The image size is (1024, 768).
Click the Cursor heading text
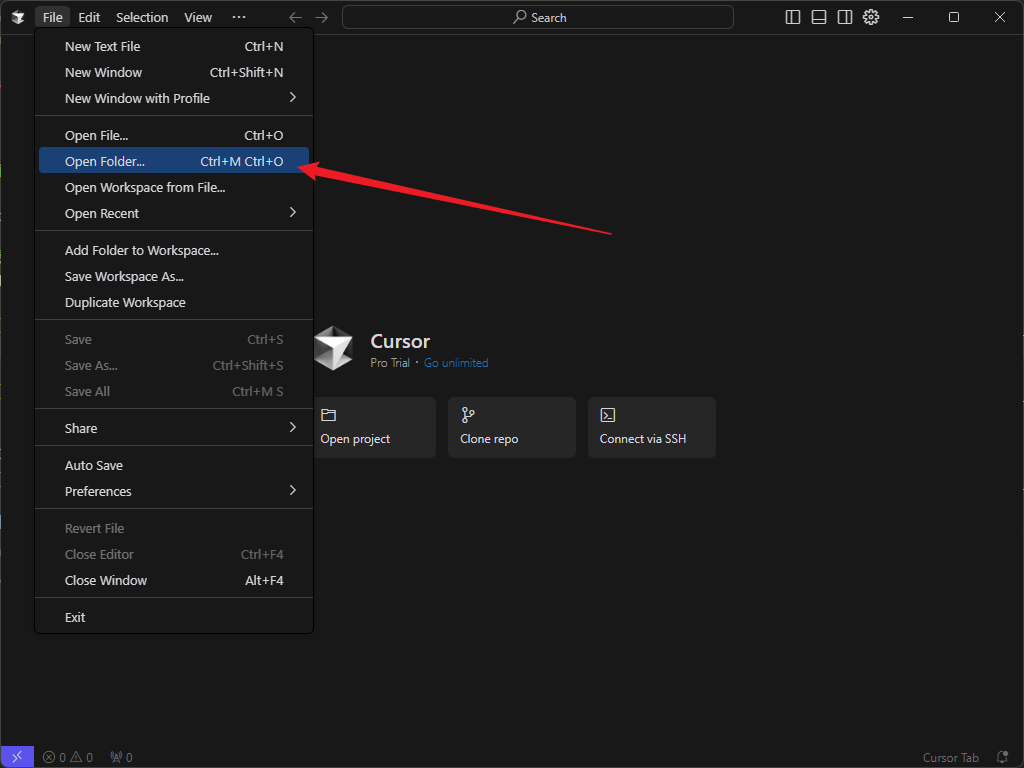point(400,341)
